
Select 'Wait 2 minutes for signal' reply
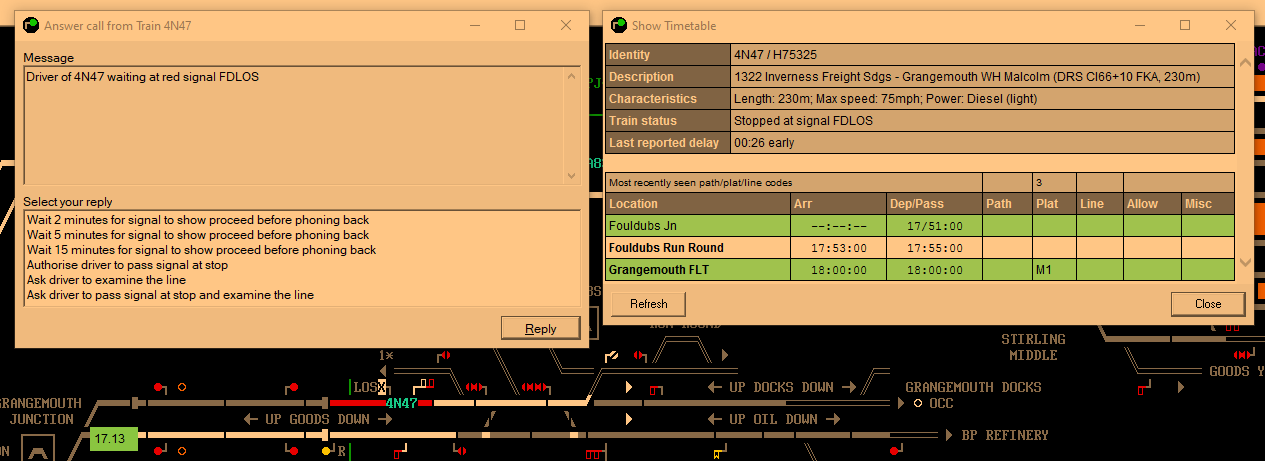click(301, 220)
